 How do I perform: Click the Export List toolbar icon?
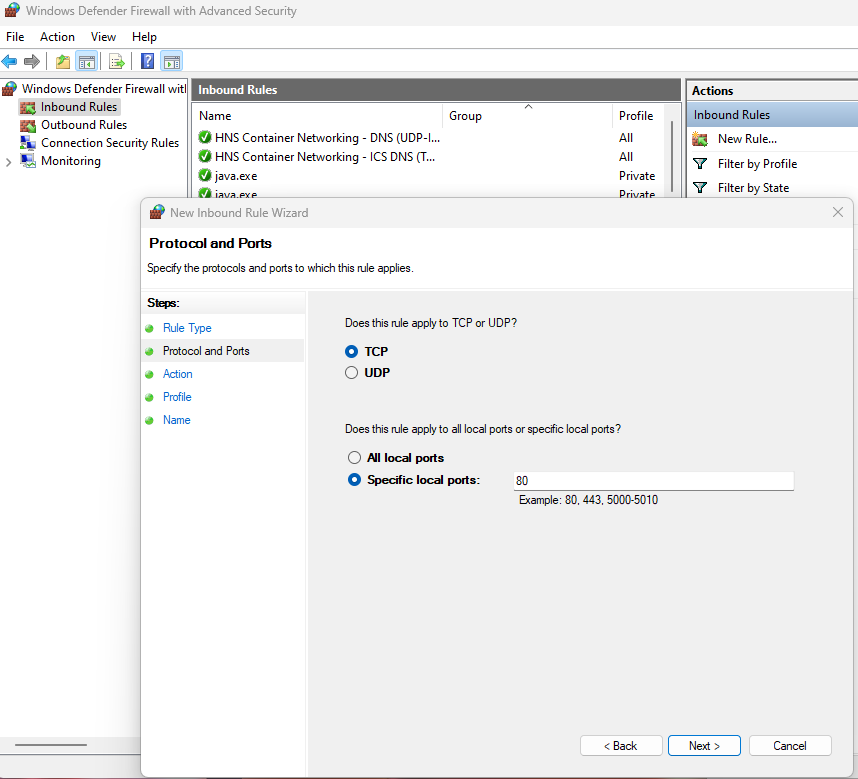[116, 61]
